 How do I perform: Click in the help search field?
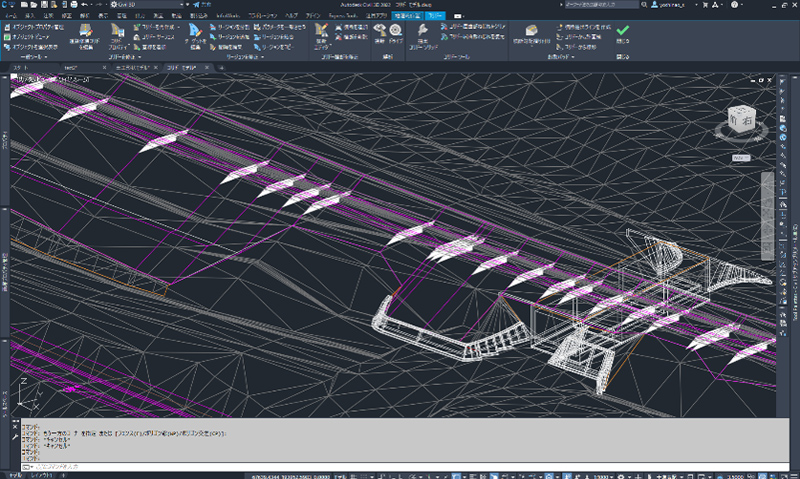601,5
